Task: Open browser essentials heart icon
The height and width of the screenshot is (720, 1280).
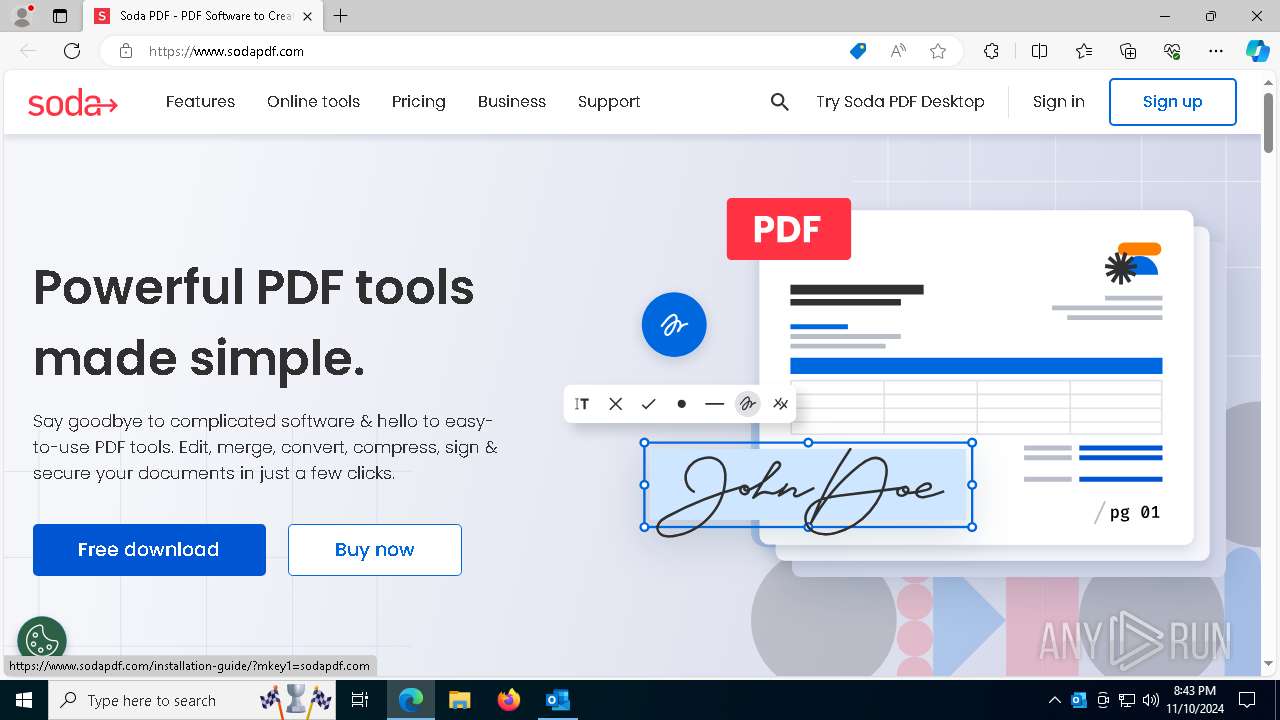Action: coord(1173,51)
